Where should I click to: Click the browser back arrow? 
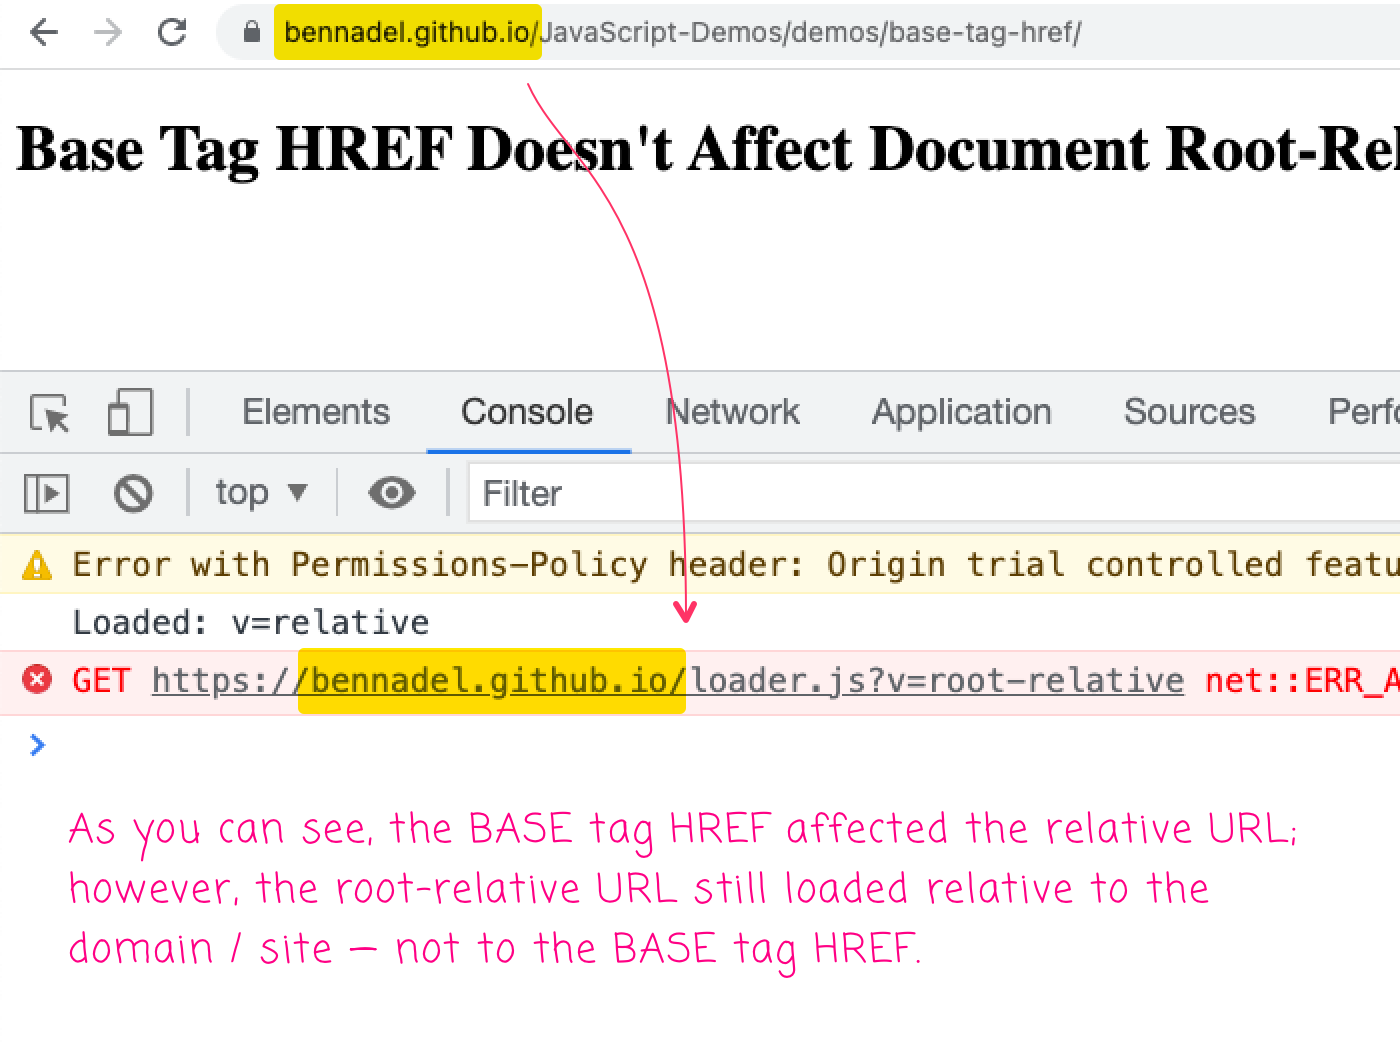click(44, 33)
